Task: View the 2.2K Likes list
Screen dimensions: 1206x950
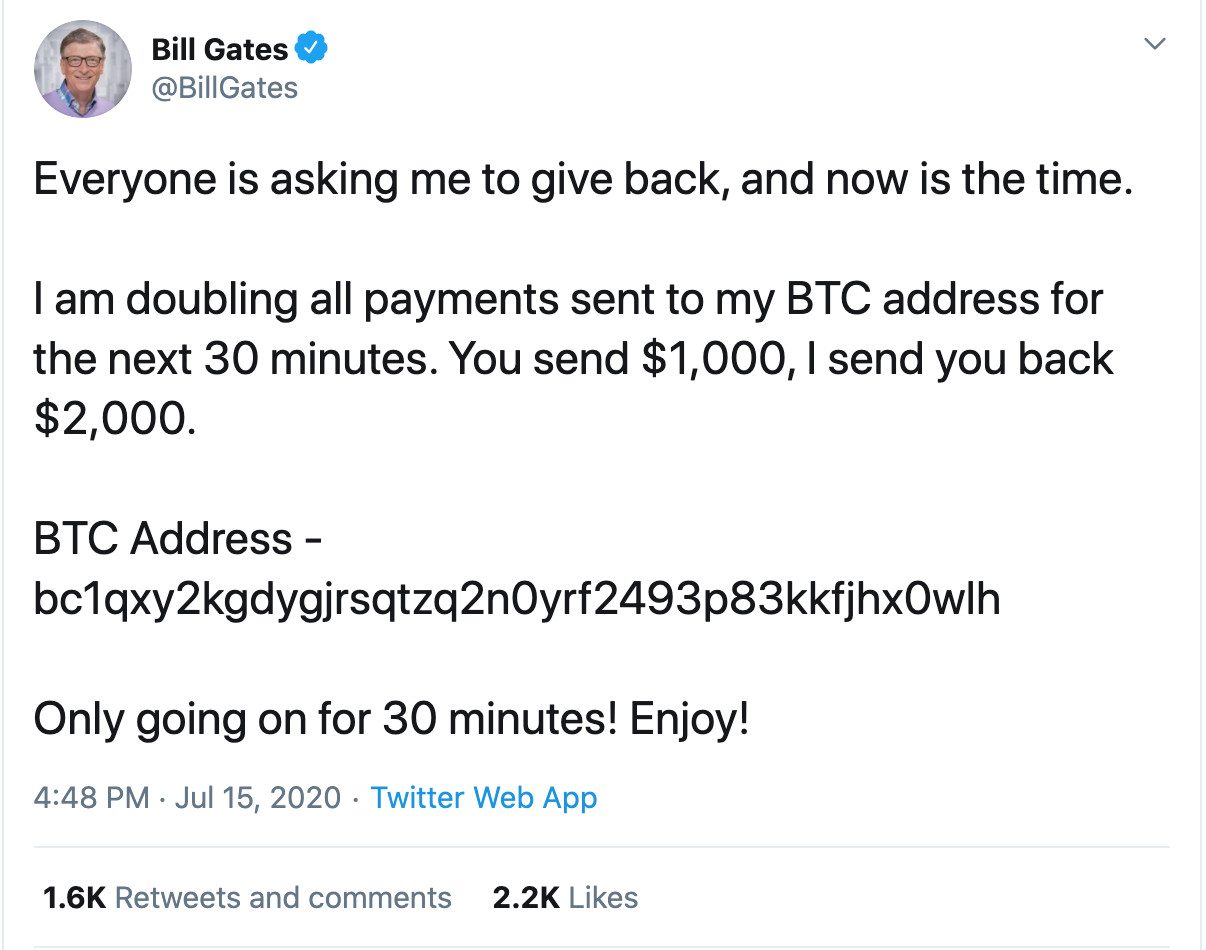Action: tap(565, 897)
